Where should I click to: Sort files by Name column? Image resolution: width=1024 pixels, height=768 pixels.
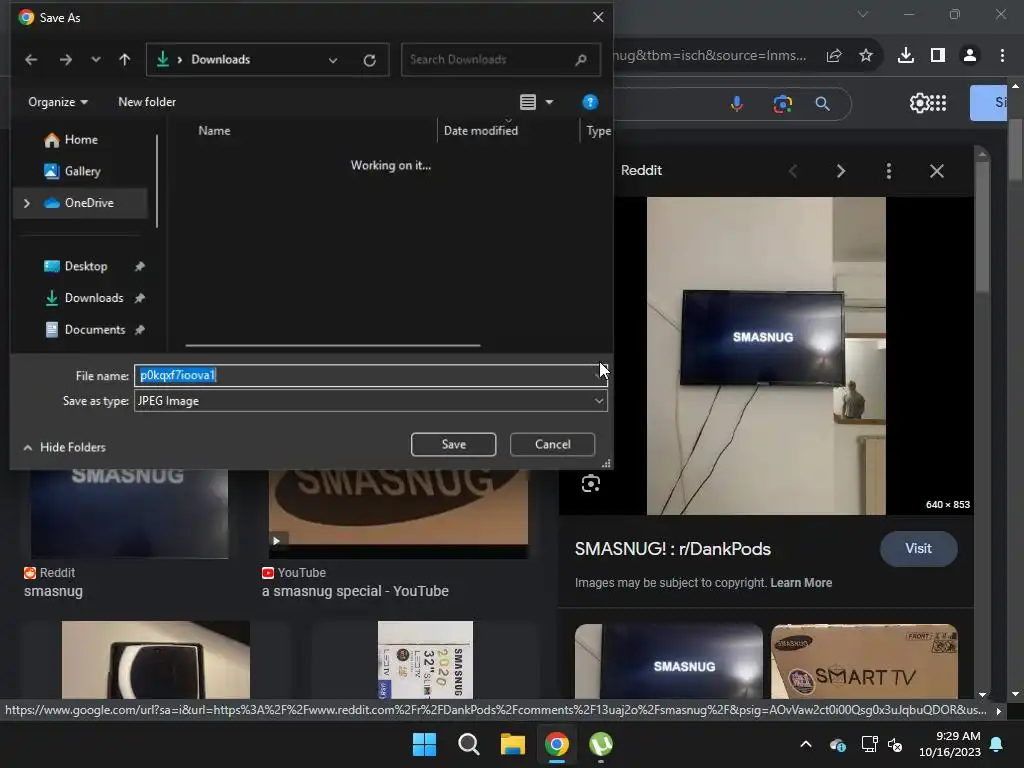tap(214, 131)
